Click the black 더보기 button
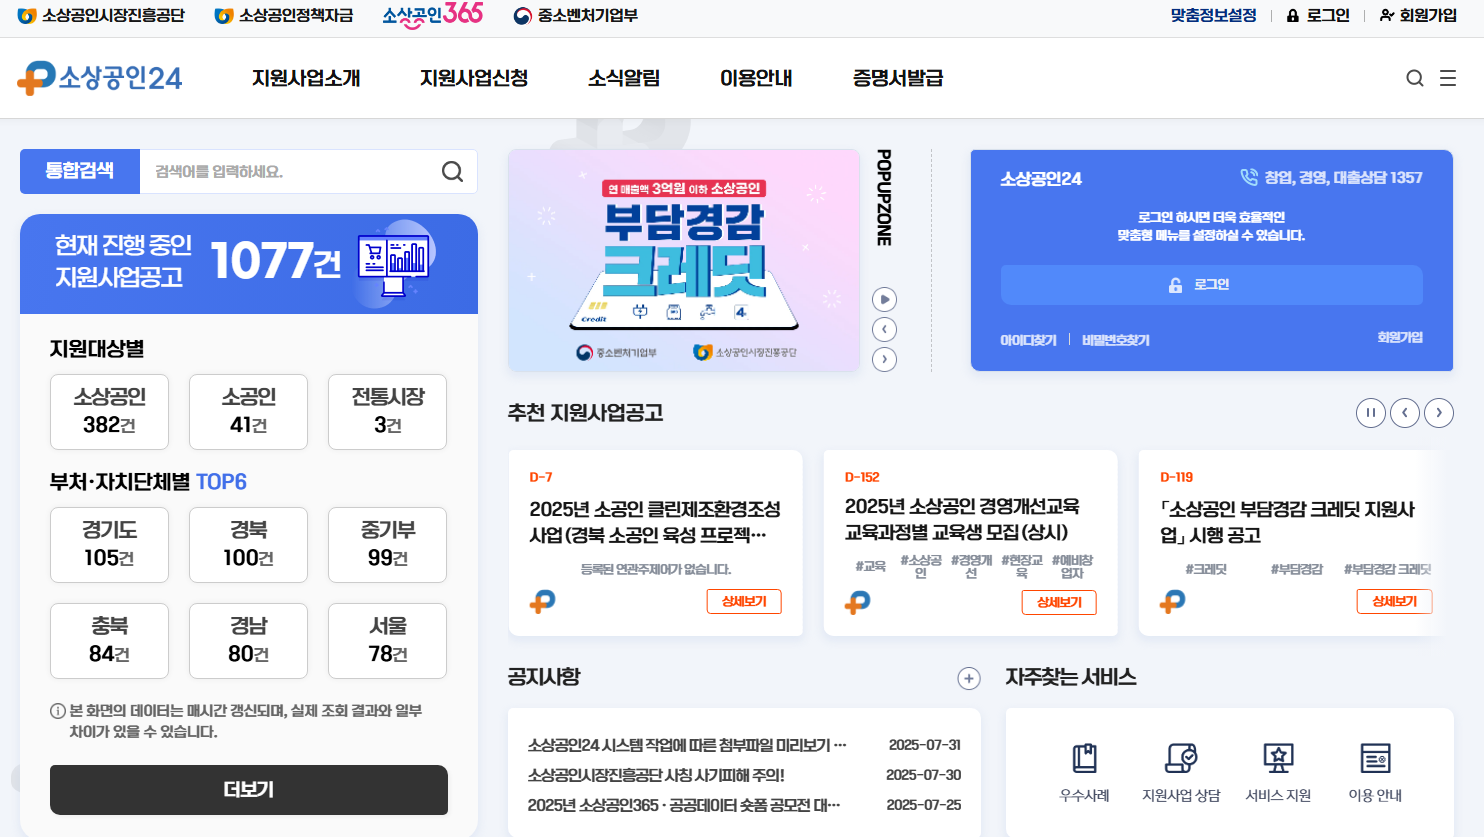1484x837 pixels. point(249,790)
